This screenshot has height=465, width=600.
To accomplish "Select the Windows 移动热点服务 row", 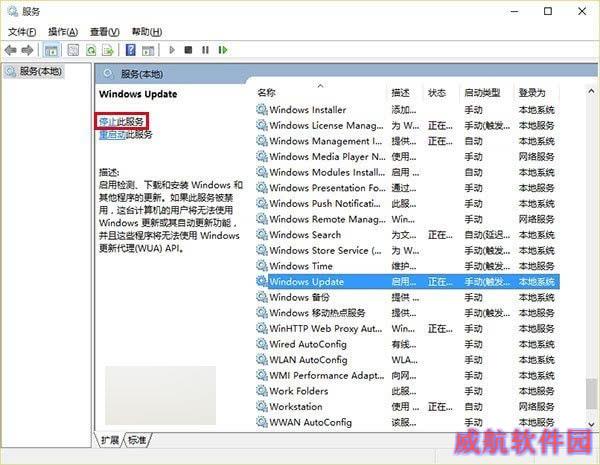I will pyautogui.click(x=408, y=313).
